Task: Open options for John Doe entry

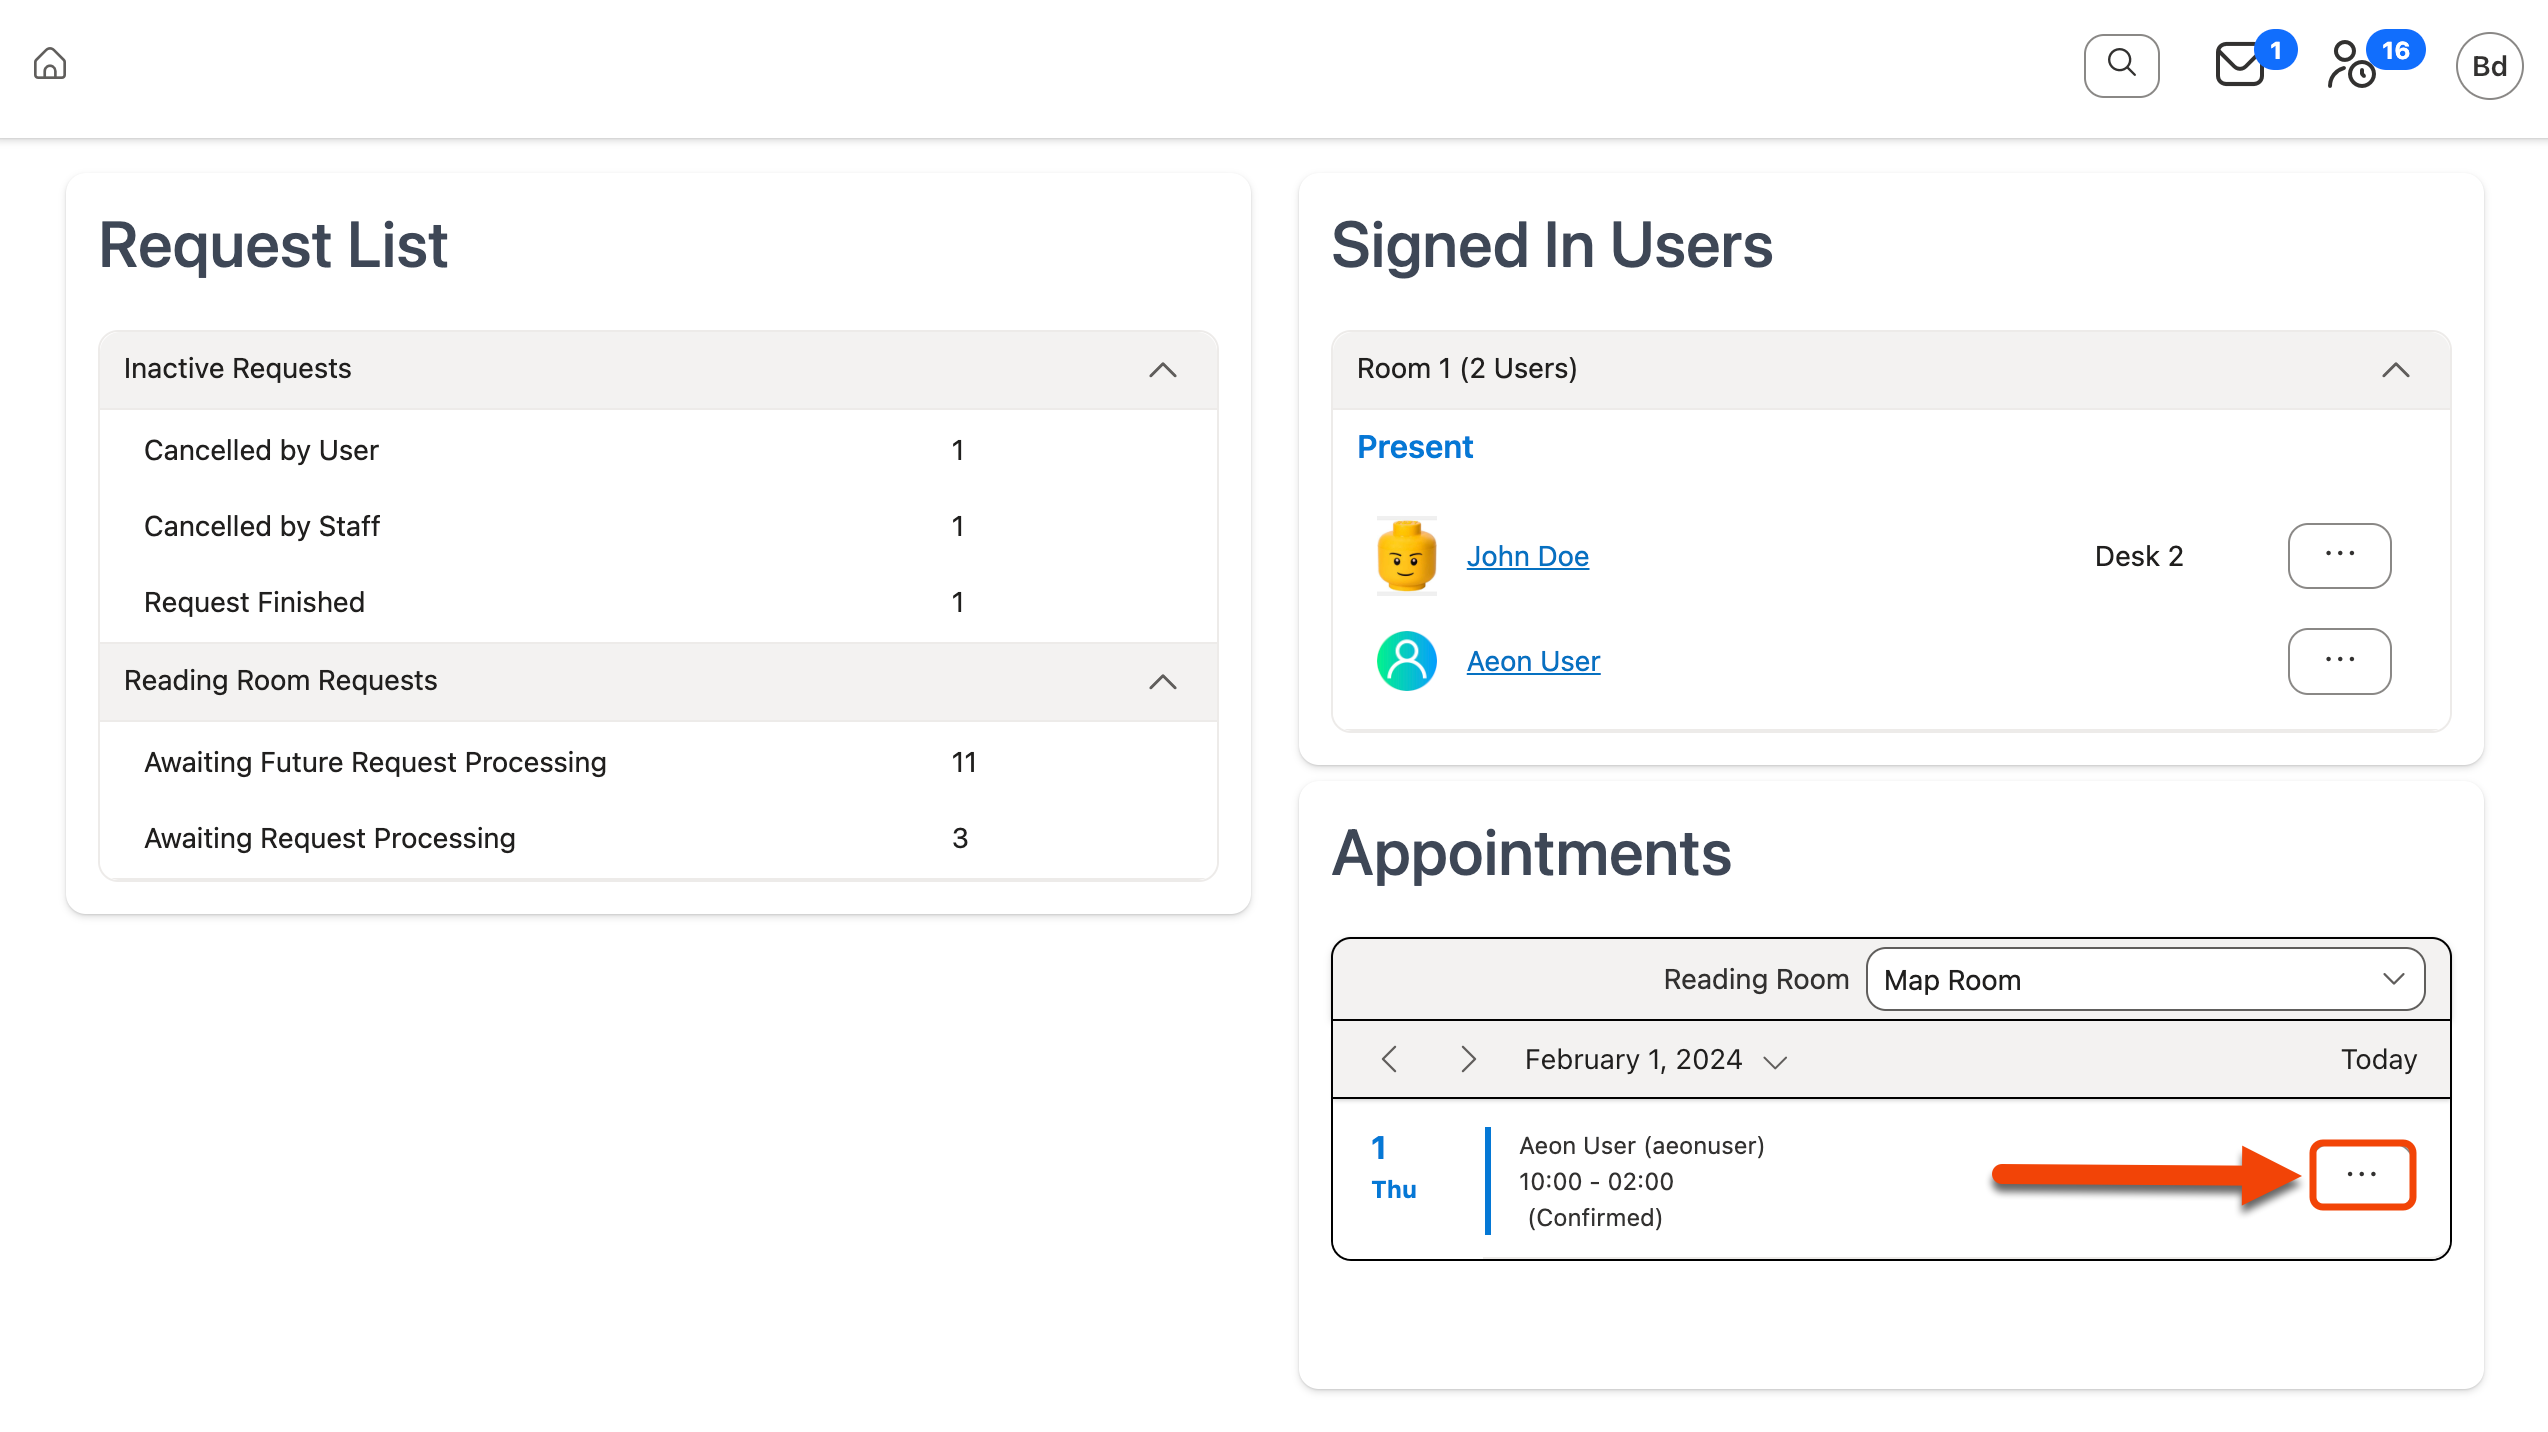Action: tap(2339, 556)
